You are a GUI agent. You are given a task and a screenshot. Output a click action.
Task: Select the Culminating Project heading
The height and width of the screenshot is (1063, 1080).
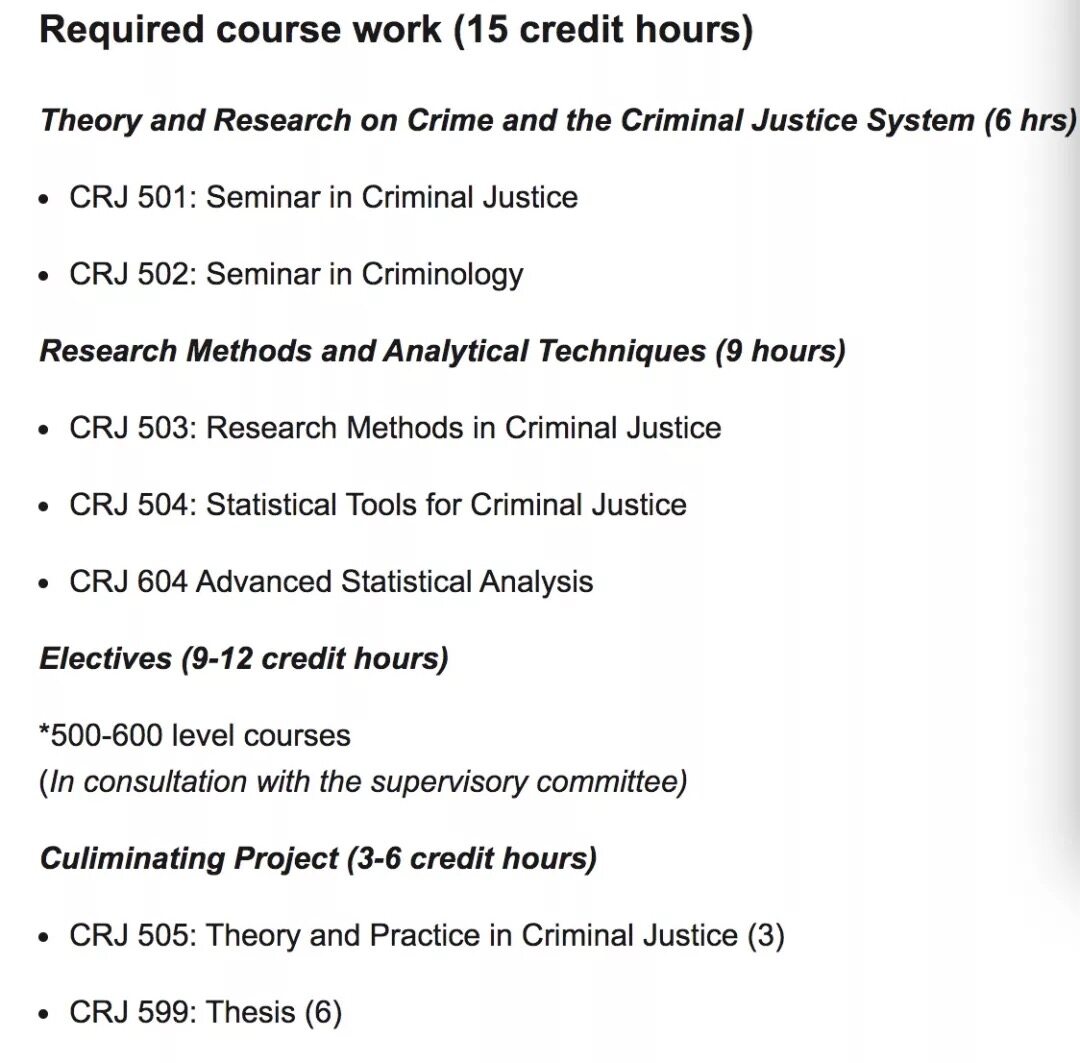pyautogui.click(x=318, y=859)
